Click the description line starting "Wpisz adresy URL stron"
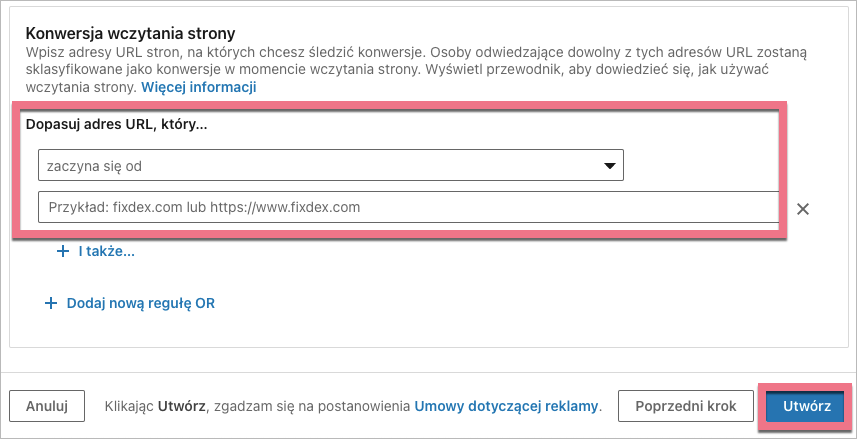The width and height of the screenshot is (857, 439). (200, 51)
